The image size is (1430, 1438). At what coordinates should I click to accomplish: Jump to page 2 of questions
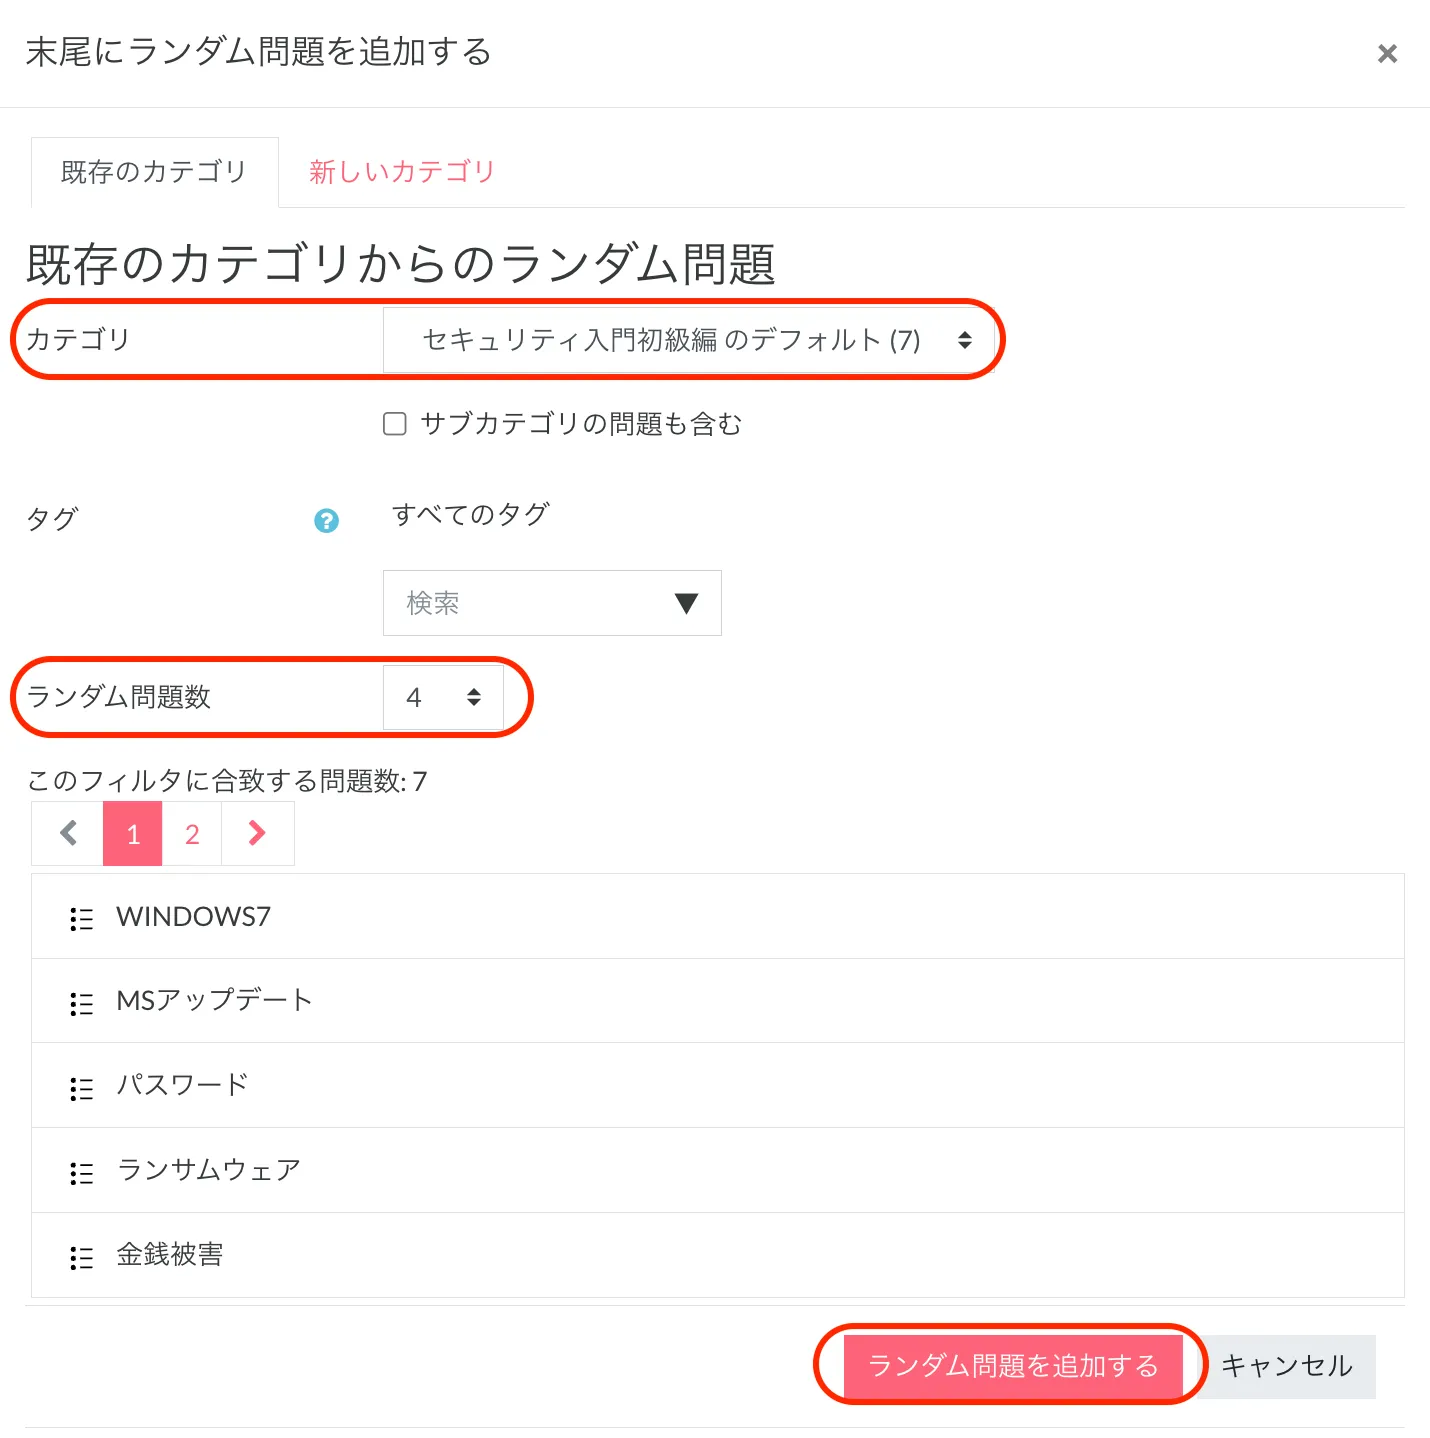(192, 834)
